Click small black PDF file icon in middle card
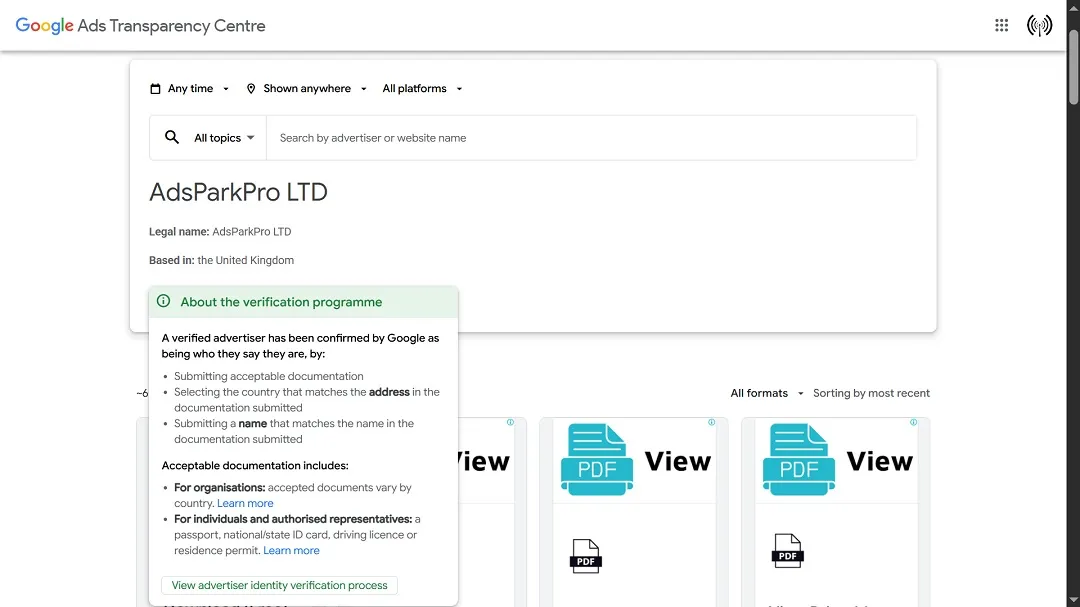1080x607 pixels. tap(585, 556)
